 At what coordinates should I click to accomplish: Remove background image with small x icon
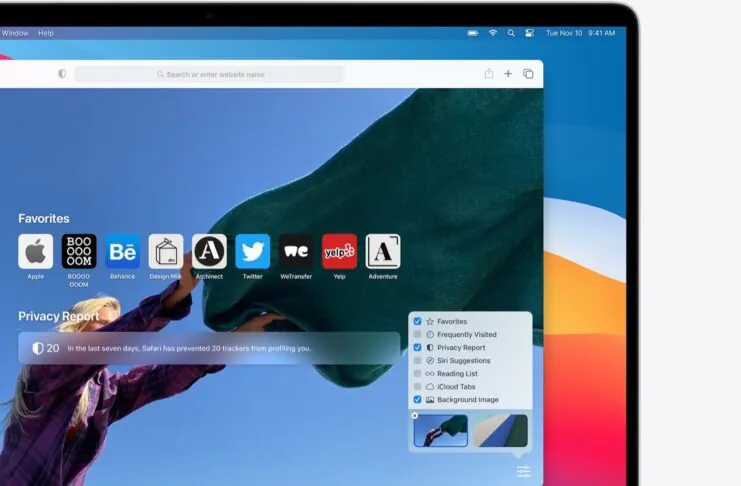[414, 416]
